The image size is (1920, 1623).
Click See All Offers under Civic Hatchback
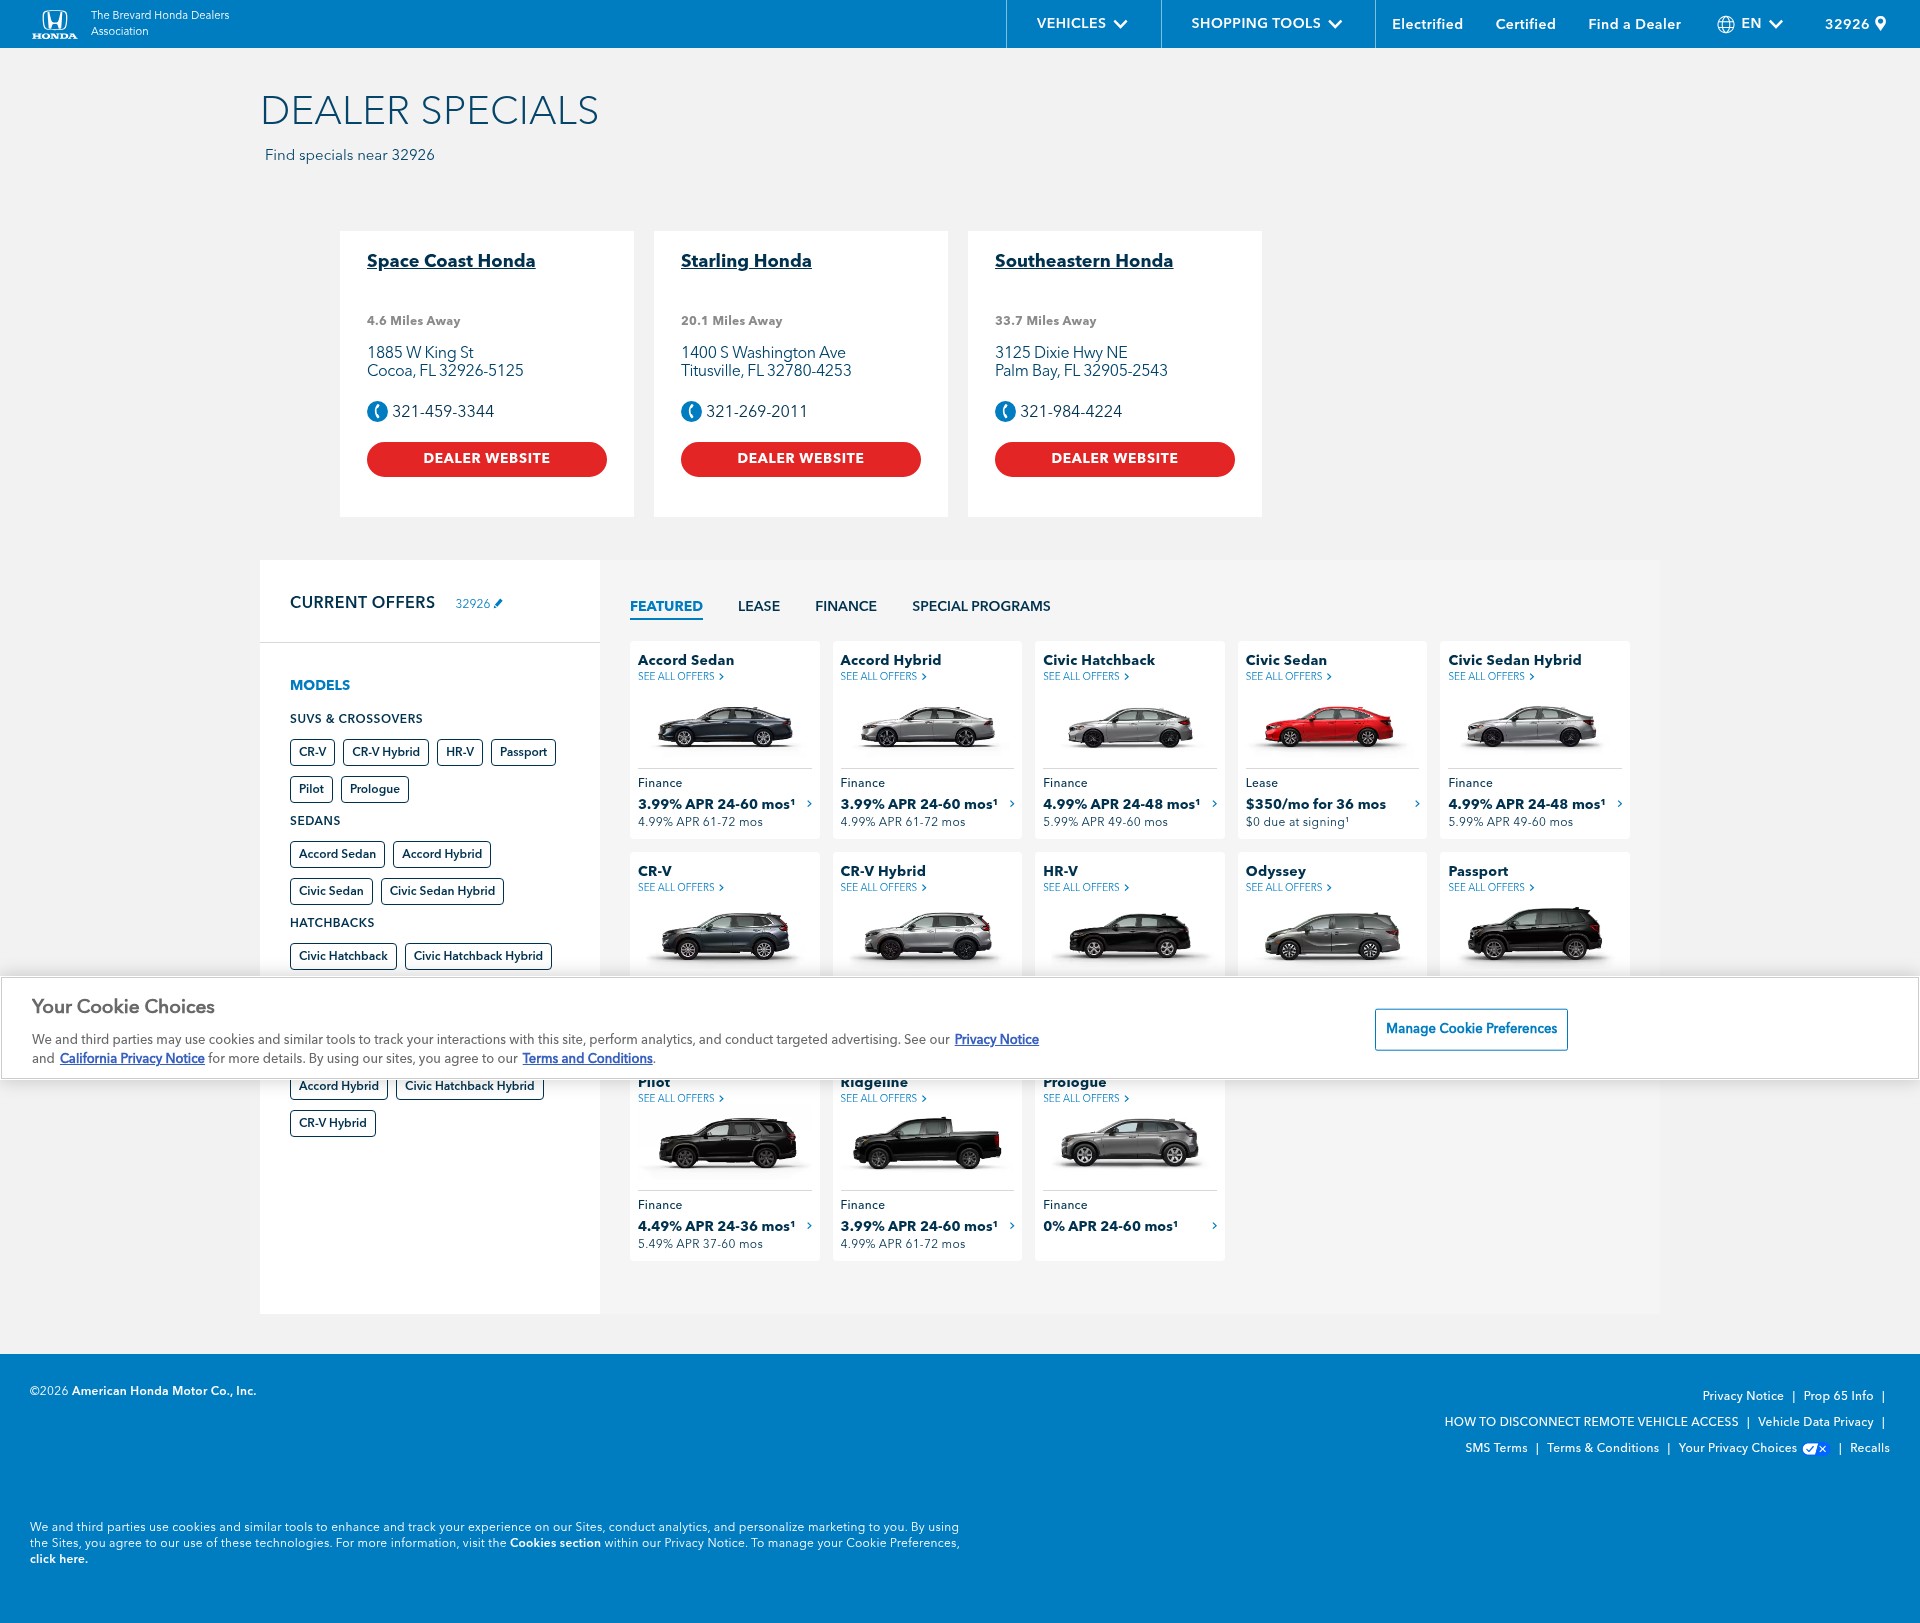(x=1086, y=677)
